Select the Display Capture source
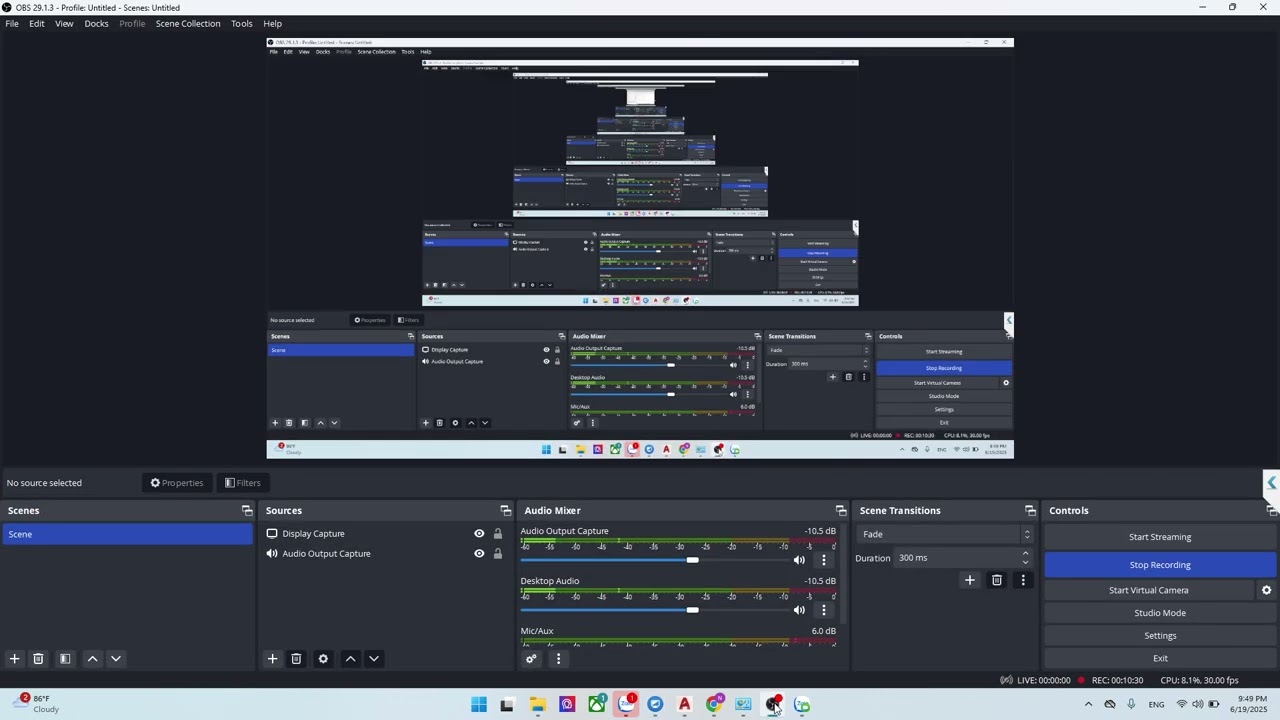The width and height of the screenshot is (1280, 720). click(x=313, y=534)
